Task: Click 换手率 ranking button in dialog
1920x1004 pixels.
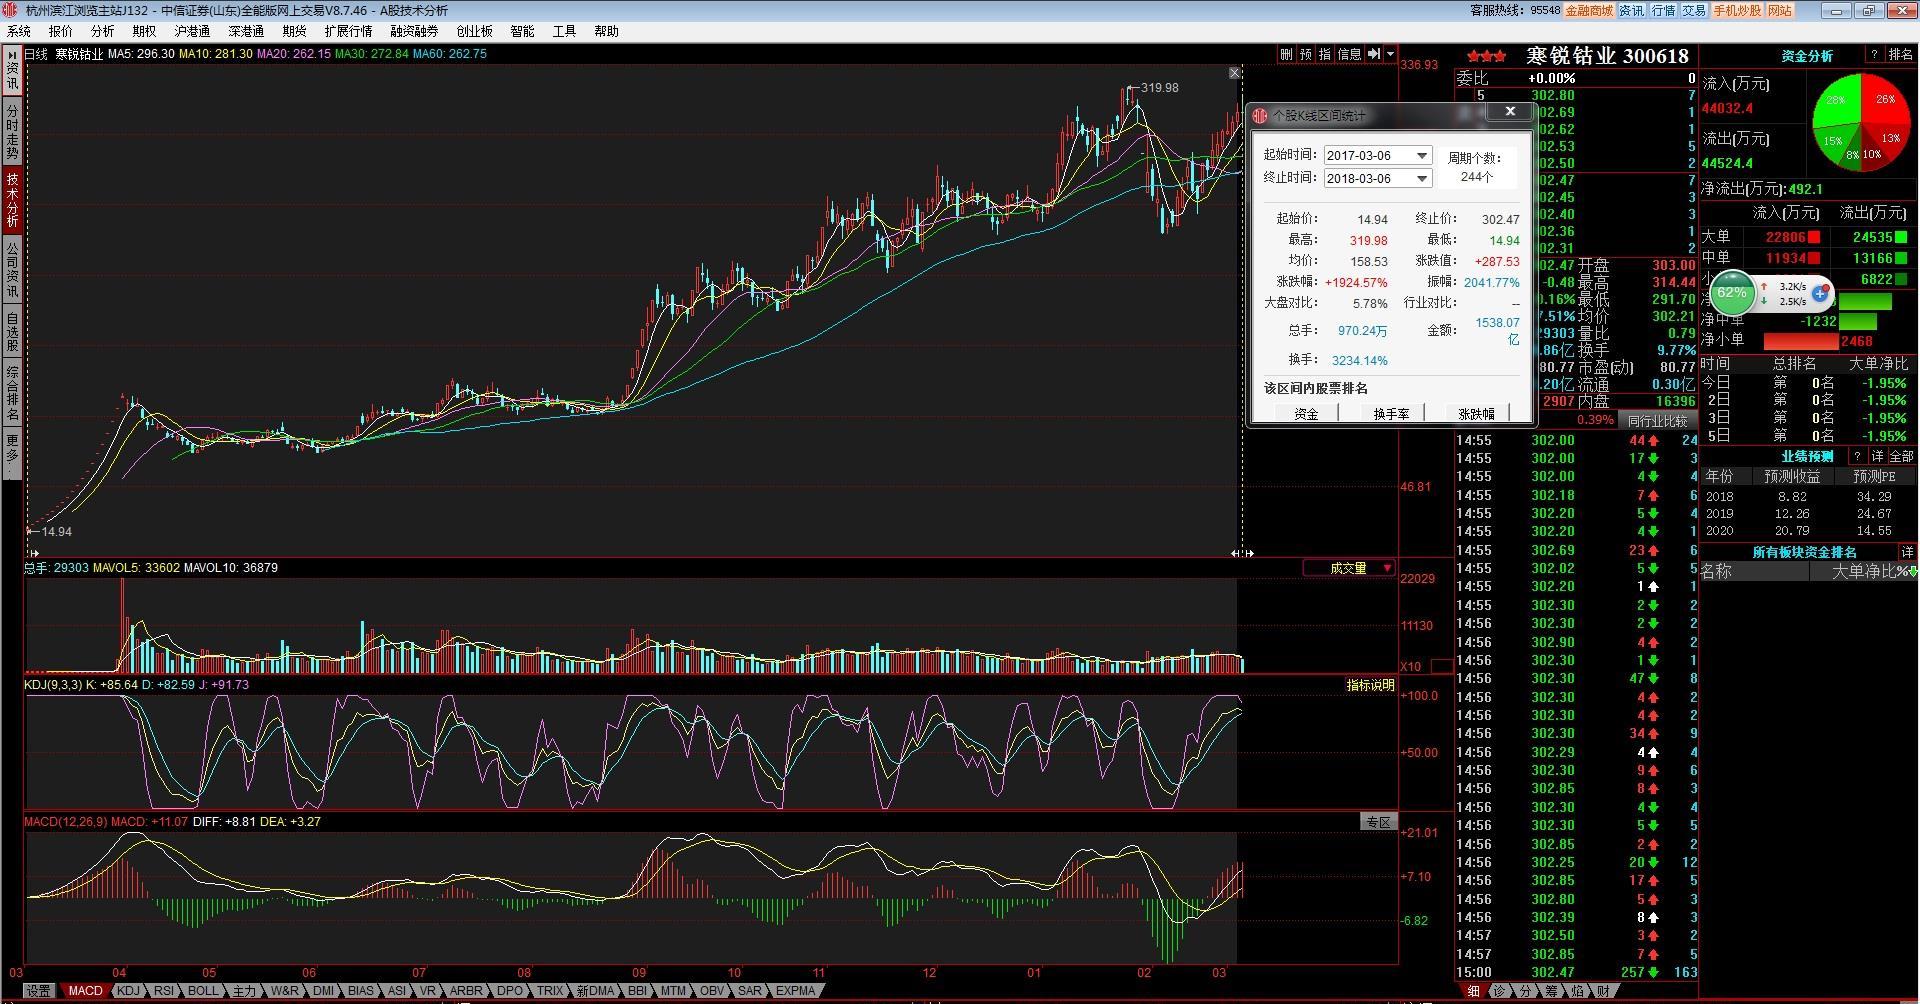Action: 1390,413
